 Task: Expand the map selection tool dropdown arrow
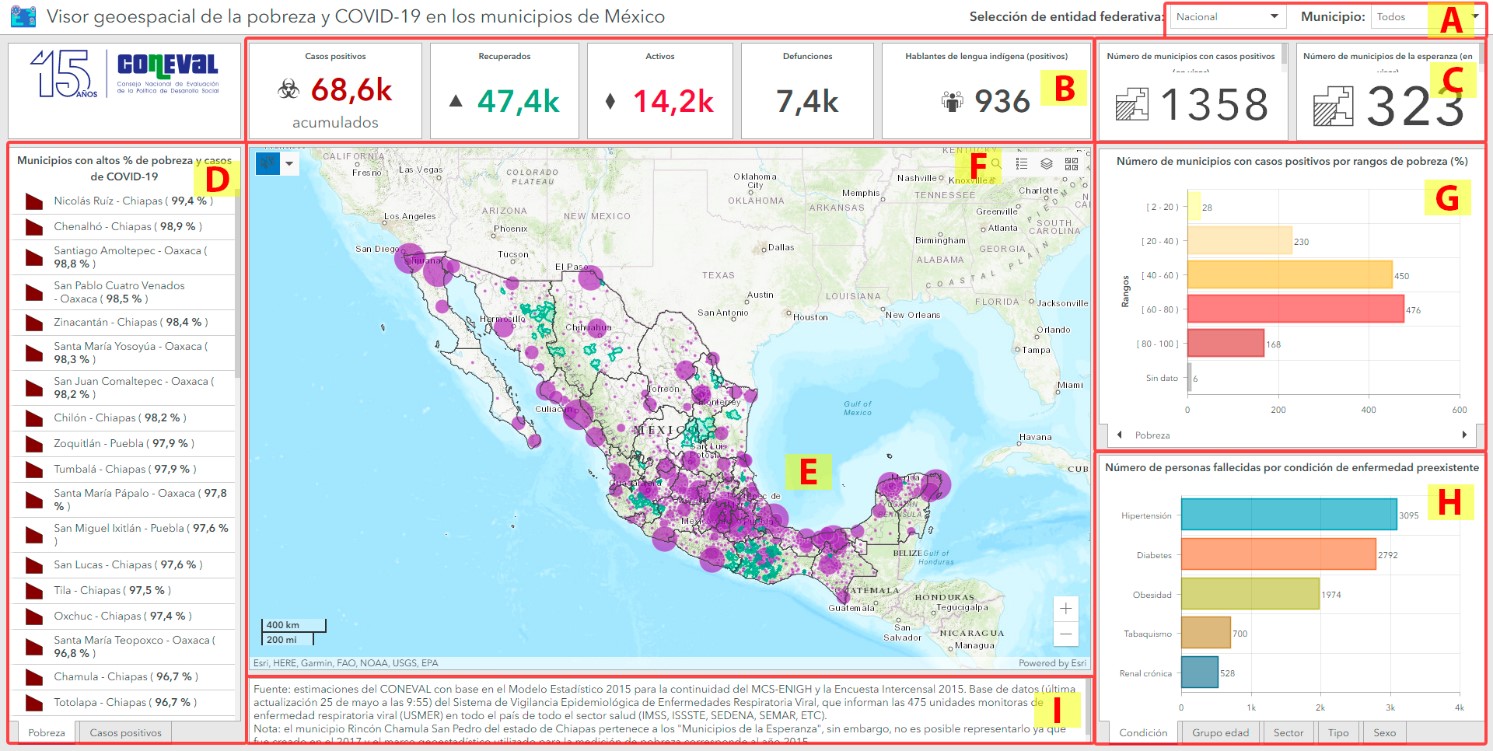point(290,163)
